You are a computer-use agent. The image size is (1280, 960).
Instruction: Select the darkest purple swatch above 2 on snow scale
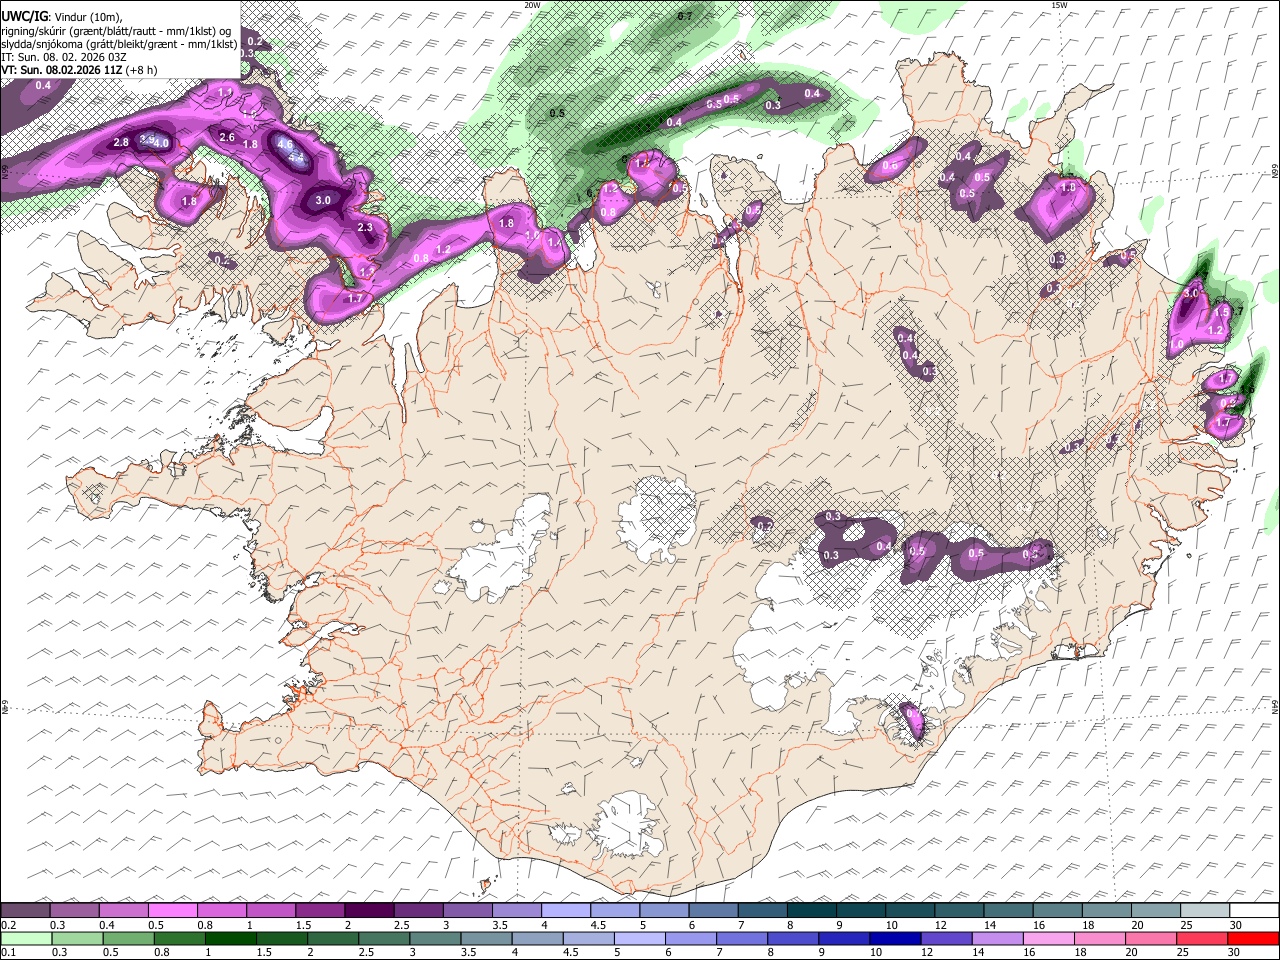(x=369, y=911)
